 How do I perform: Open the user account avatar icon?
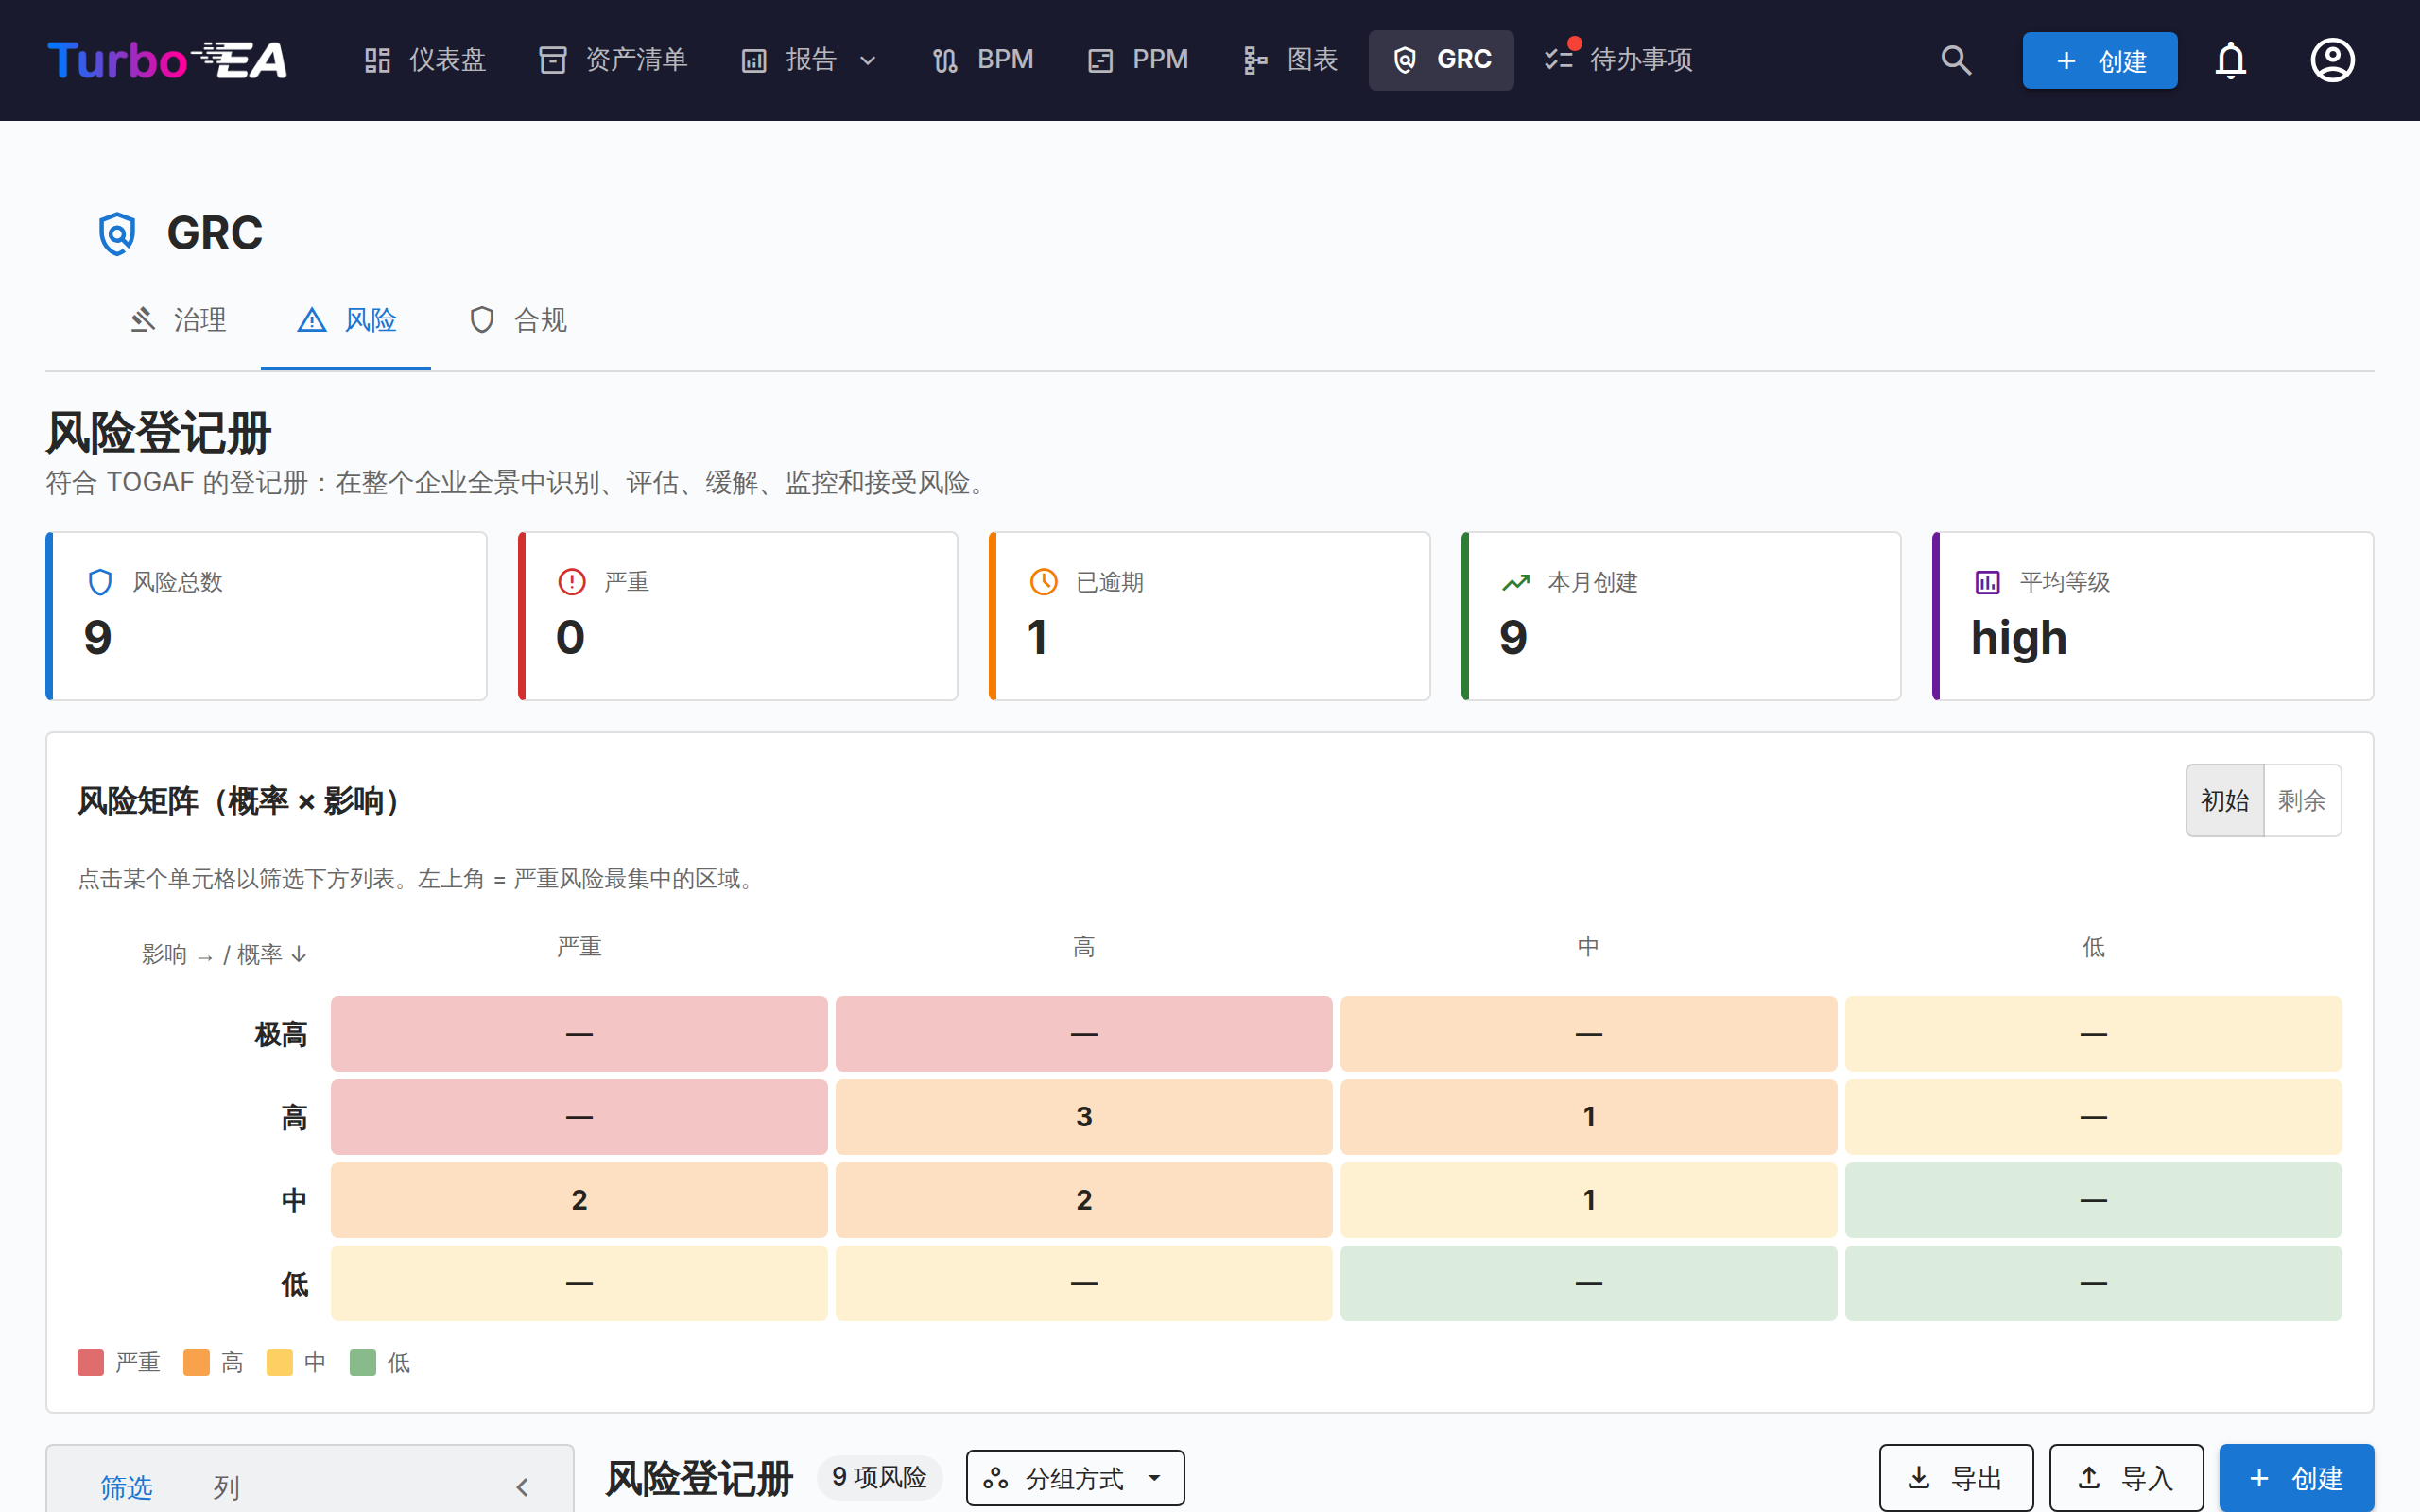[2332, 60]
